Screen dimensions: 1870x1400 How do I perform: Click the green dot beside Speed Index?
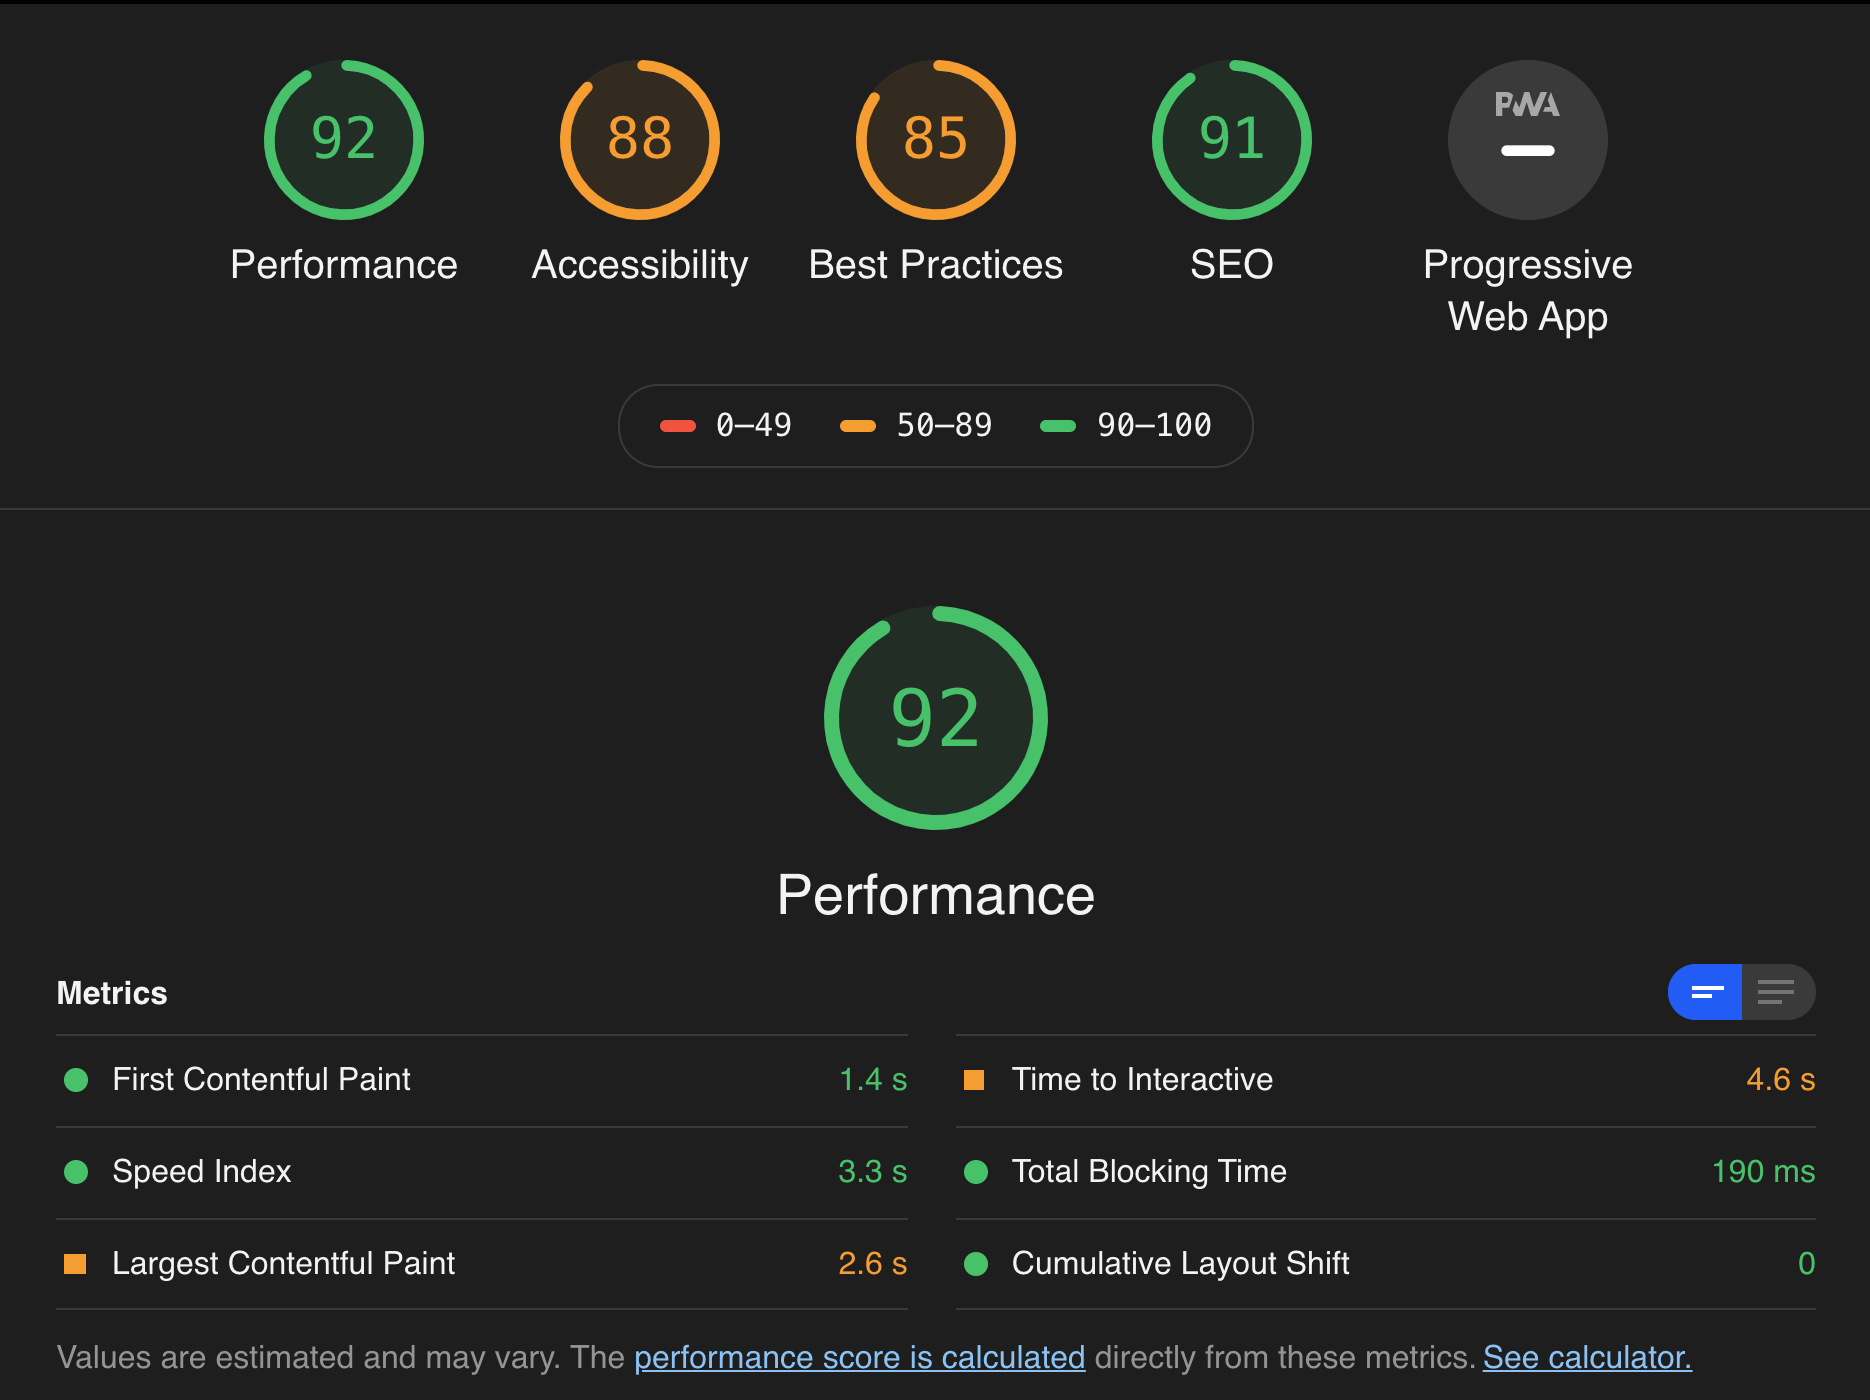point(76,1172)
